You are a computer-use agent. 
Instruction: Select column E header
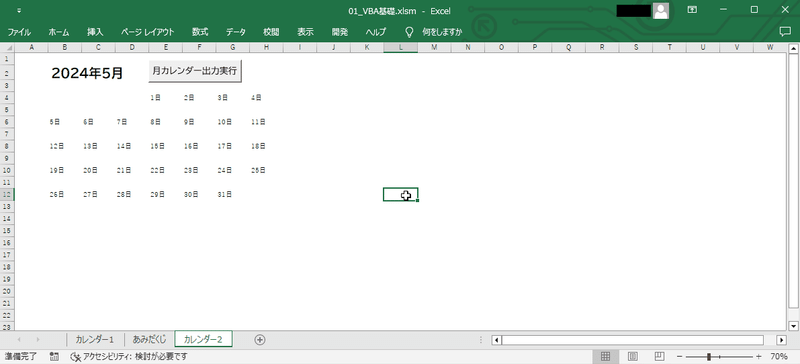[165, 47]
